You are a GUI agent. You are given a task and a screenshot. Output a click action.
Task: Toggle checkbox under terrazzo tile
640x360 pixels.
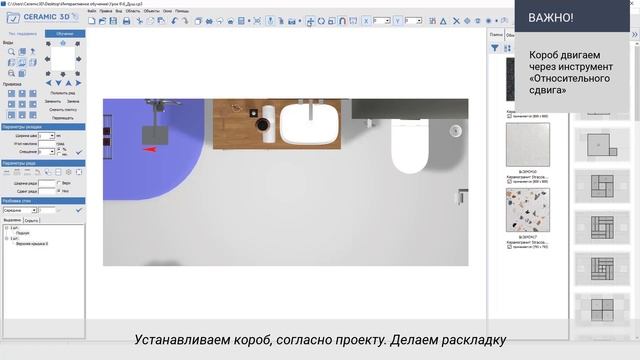(x=509, y=247)
